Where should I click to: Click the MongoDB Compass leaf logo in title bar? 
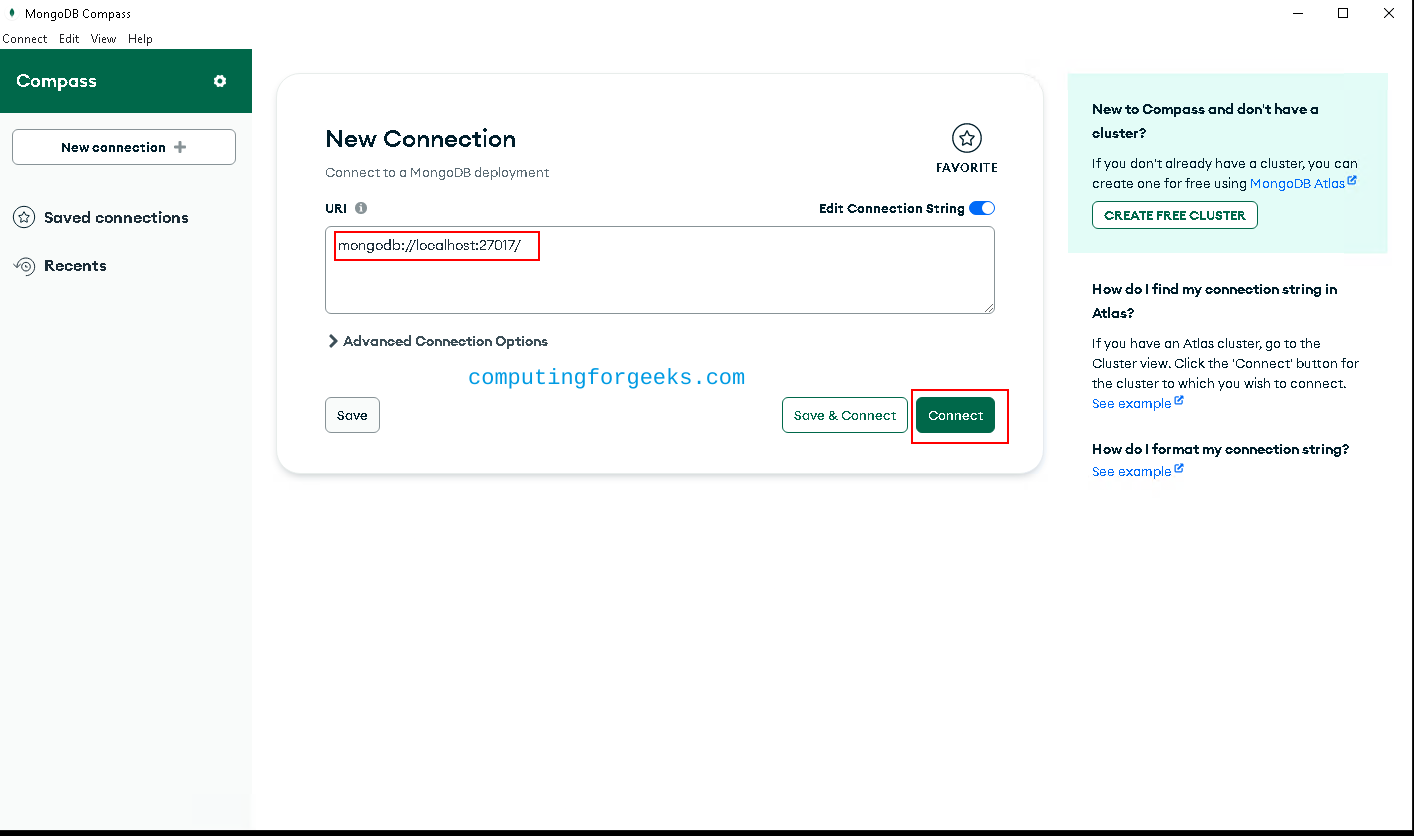[12, 13]
